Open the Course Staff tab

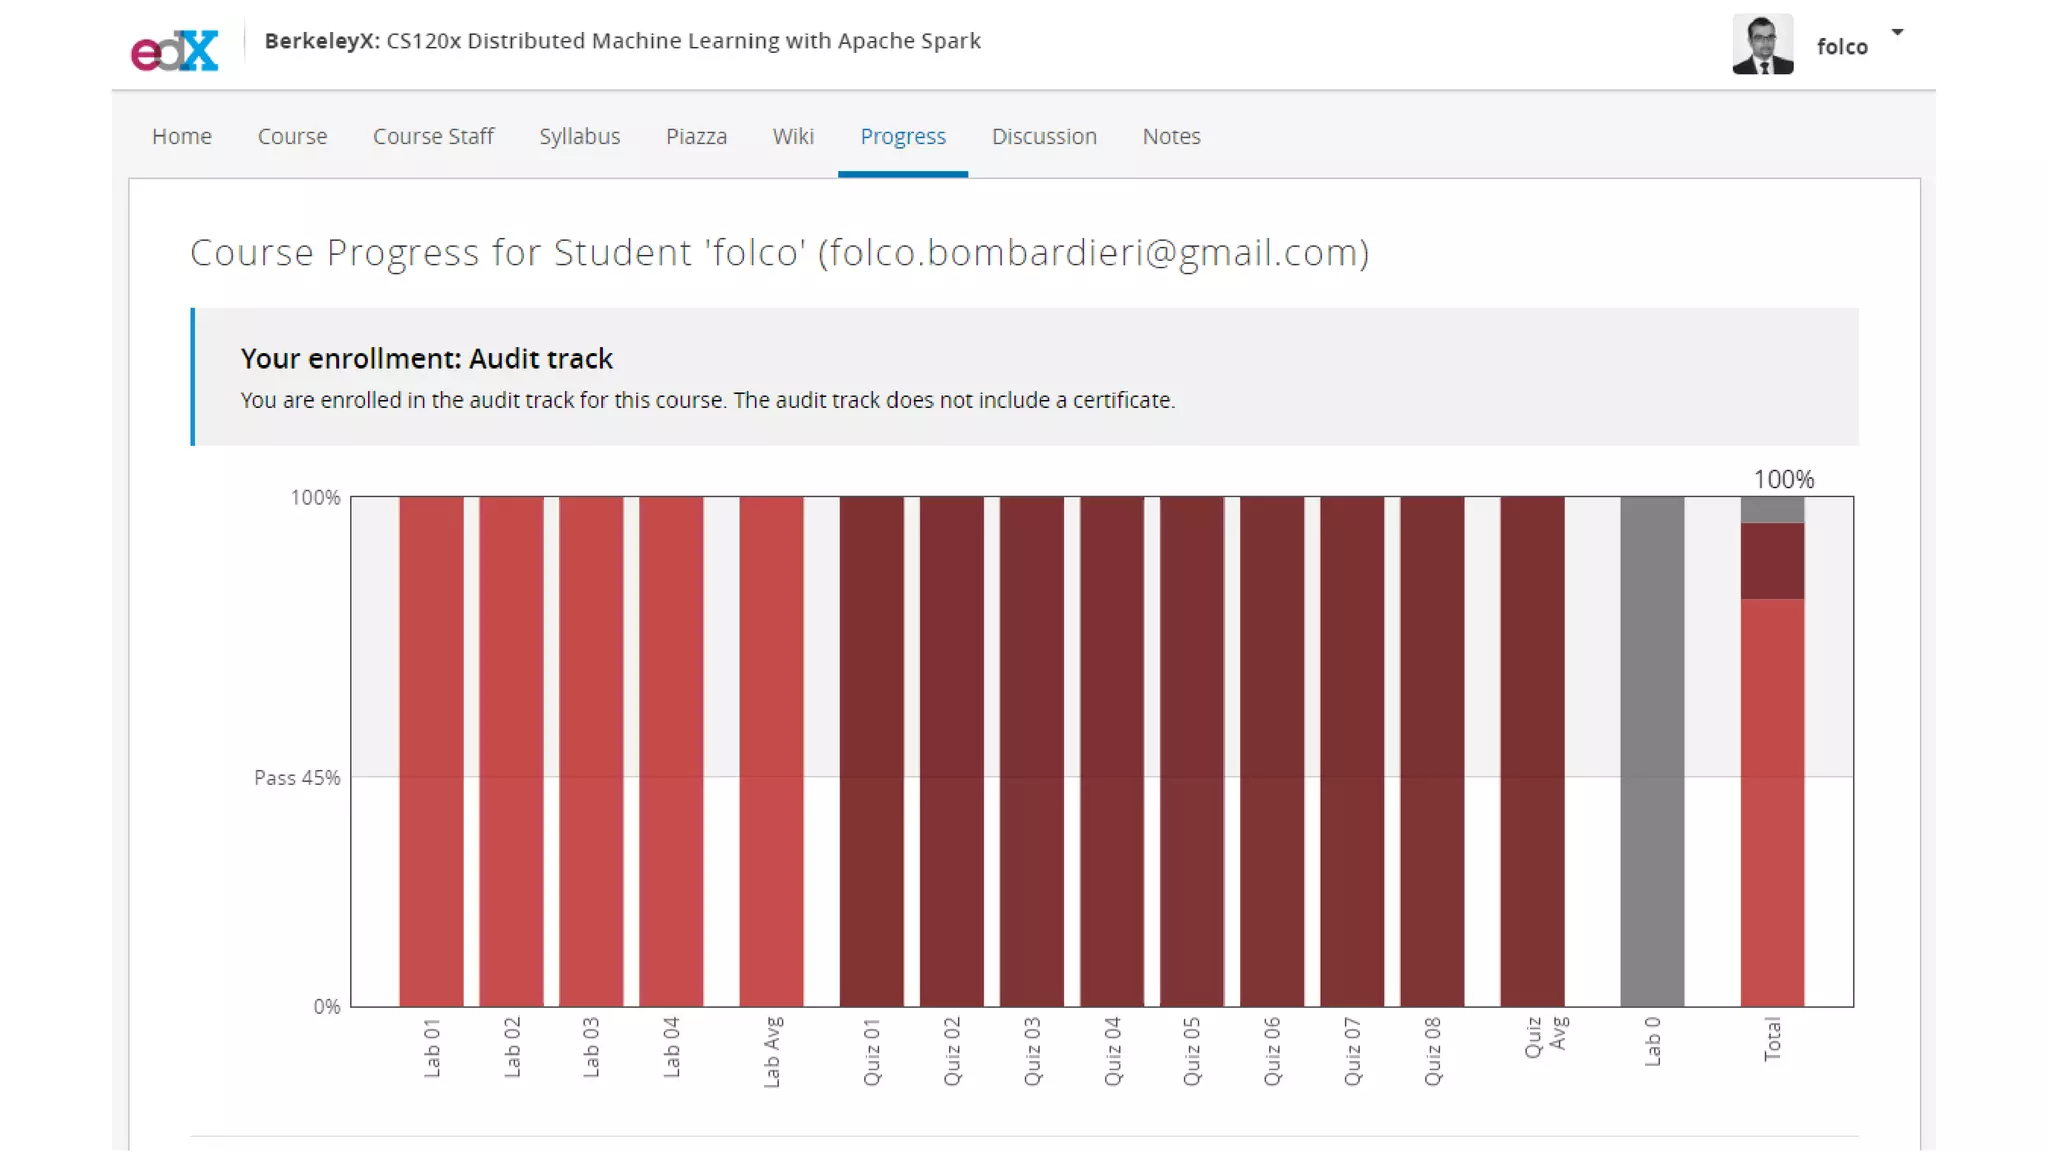(x=433, y=136)
